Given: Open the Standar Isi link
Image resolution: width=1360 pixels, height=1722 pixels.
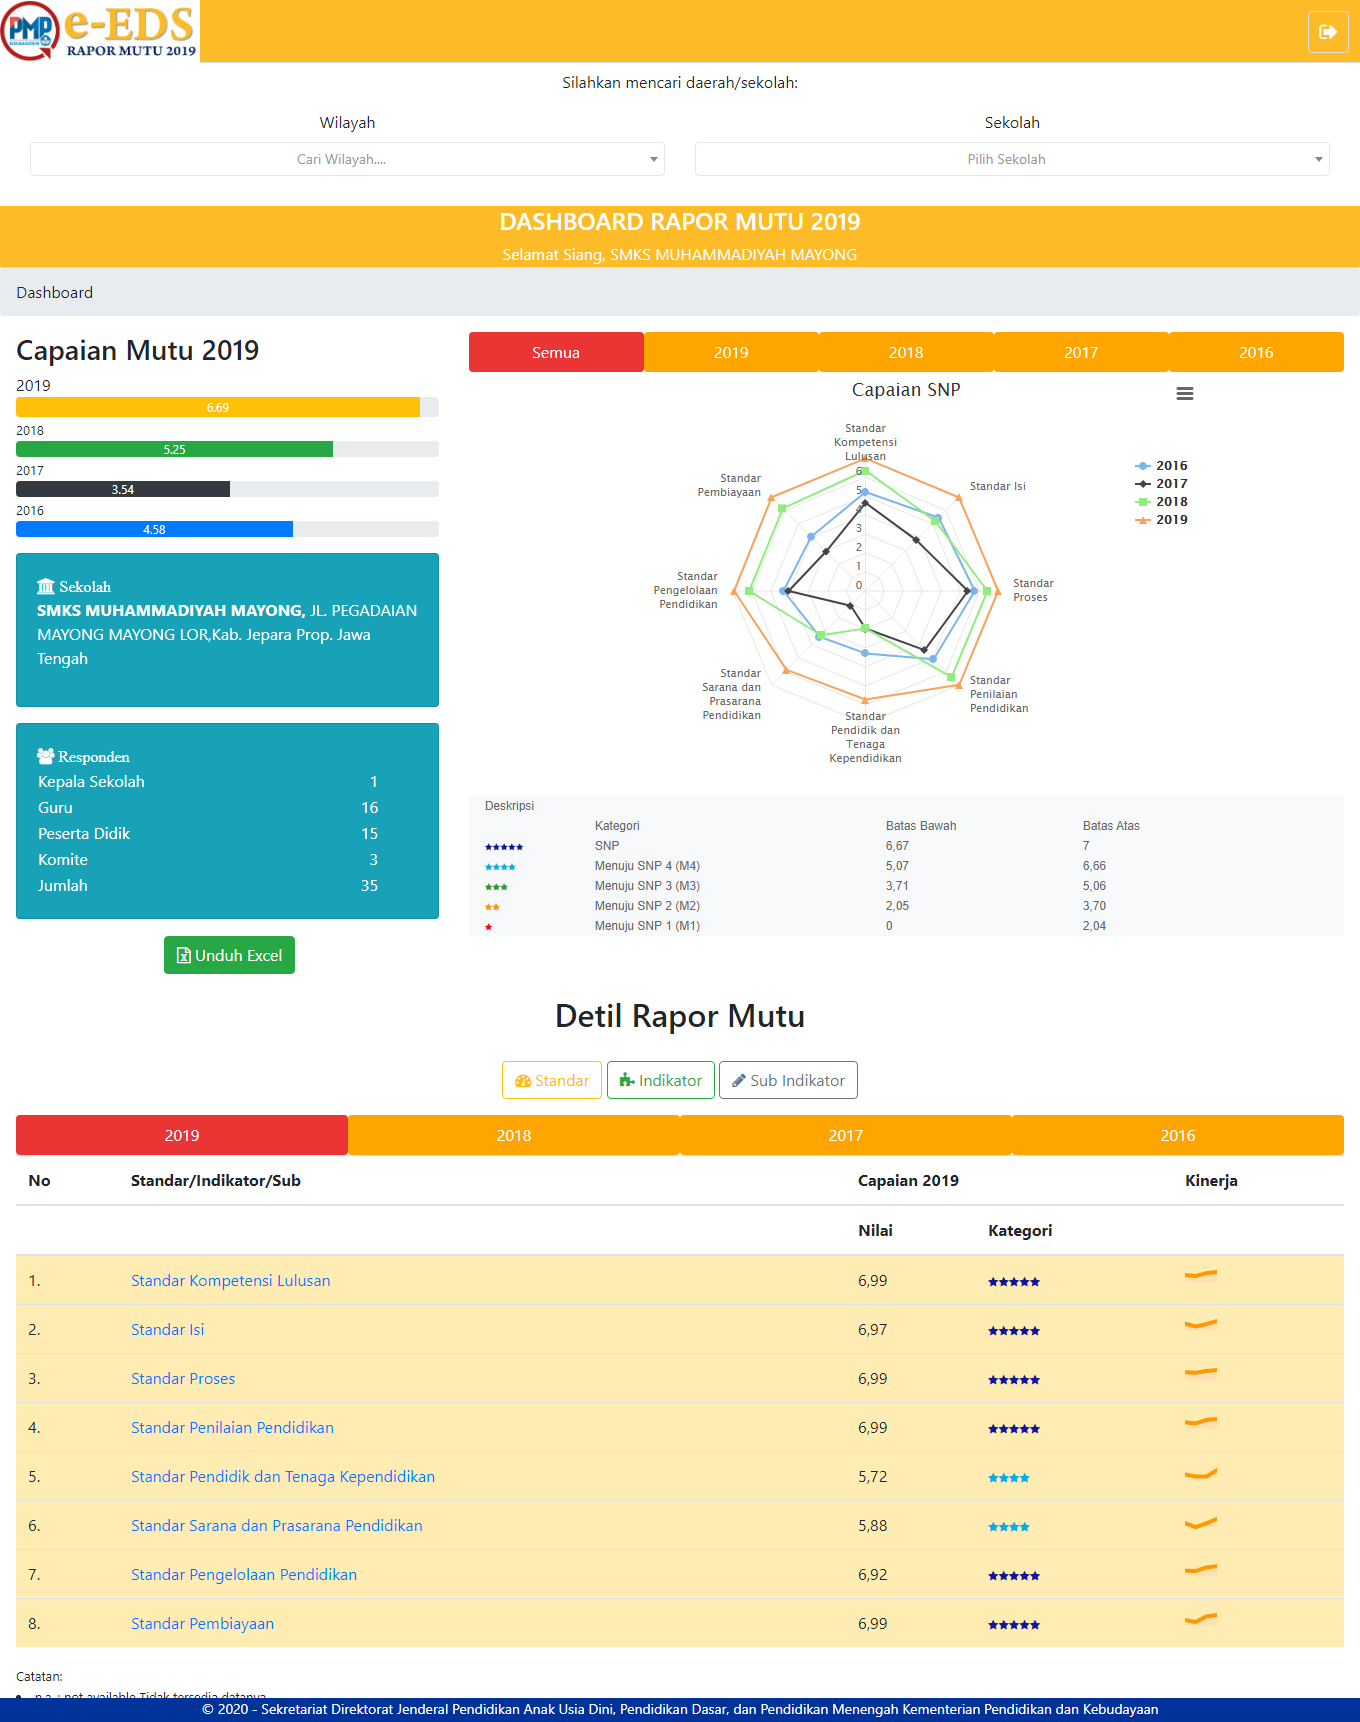Looking at the screenshot, I should [x=167, y=1330].
